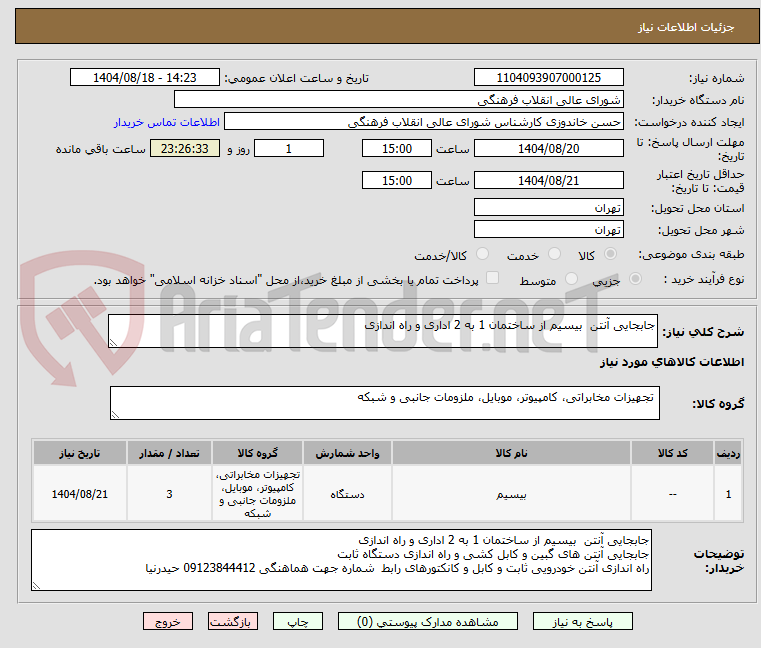761x648 pixels.
Task: Click the گروه کالا table column header
Action: 257,453
